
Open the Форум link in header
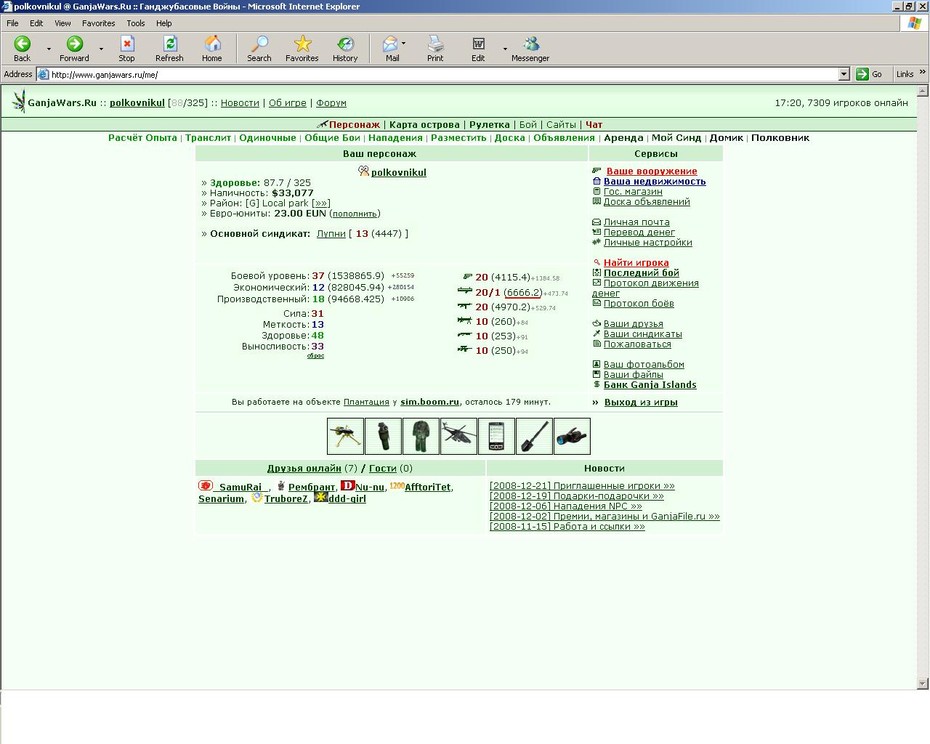tap(331, 103)
